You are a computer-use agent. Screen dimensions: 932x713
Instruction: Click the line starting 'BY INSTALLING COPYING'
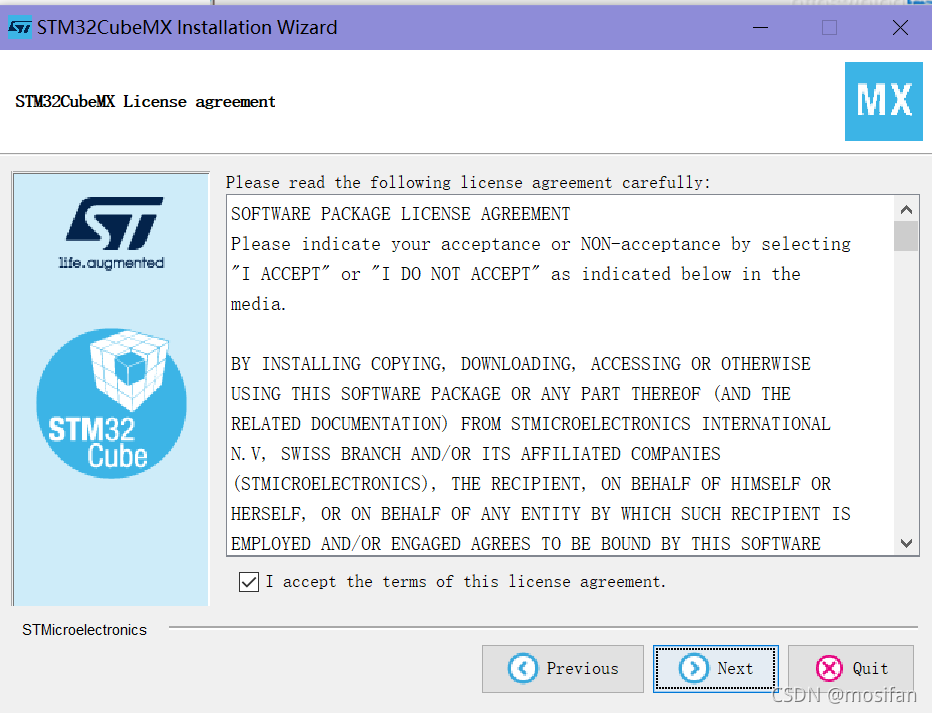521,364
